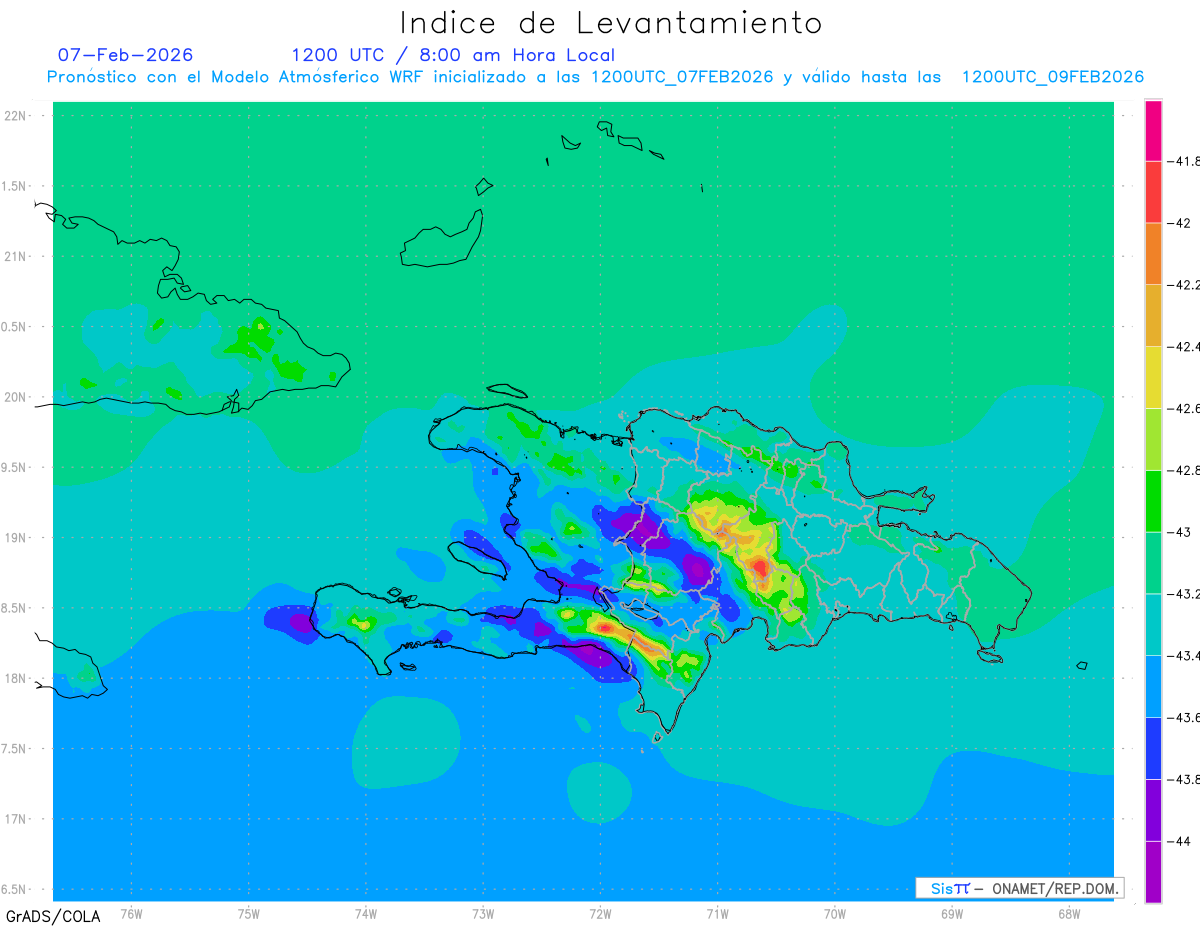Select the "Pronóstico con el Modelo Atmósferico WRF" line
1200x927 pixels.
point(595,77)
